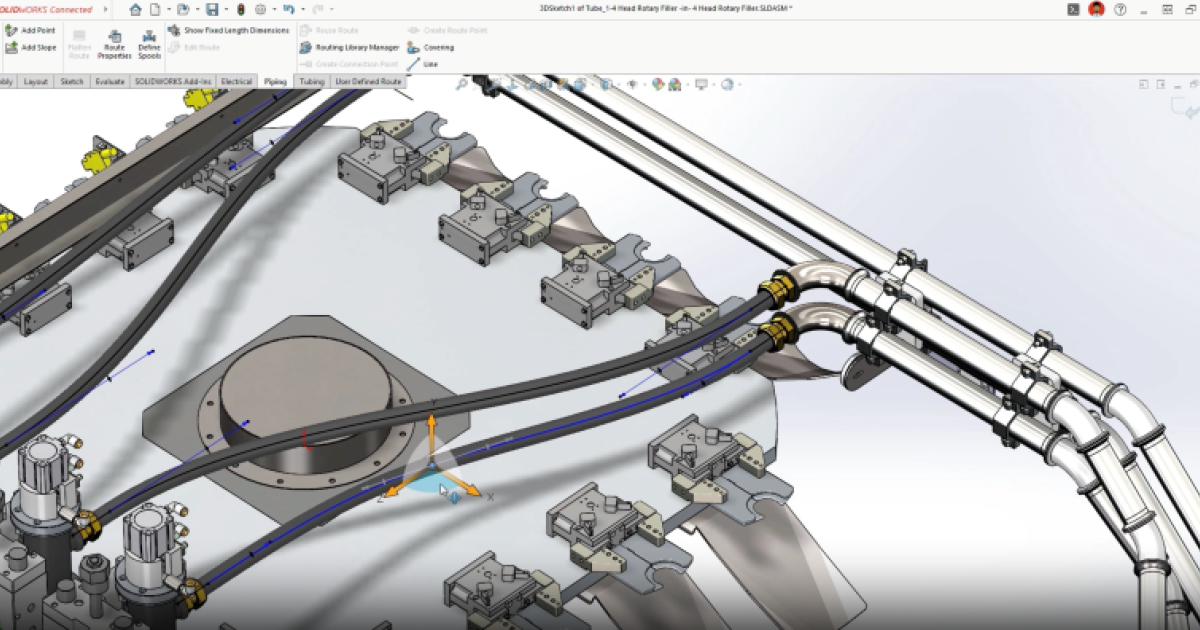Open Route Properties
The height and width of the screenshot is (630, 1200).
(x=115, y=45)
